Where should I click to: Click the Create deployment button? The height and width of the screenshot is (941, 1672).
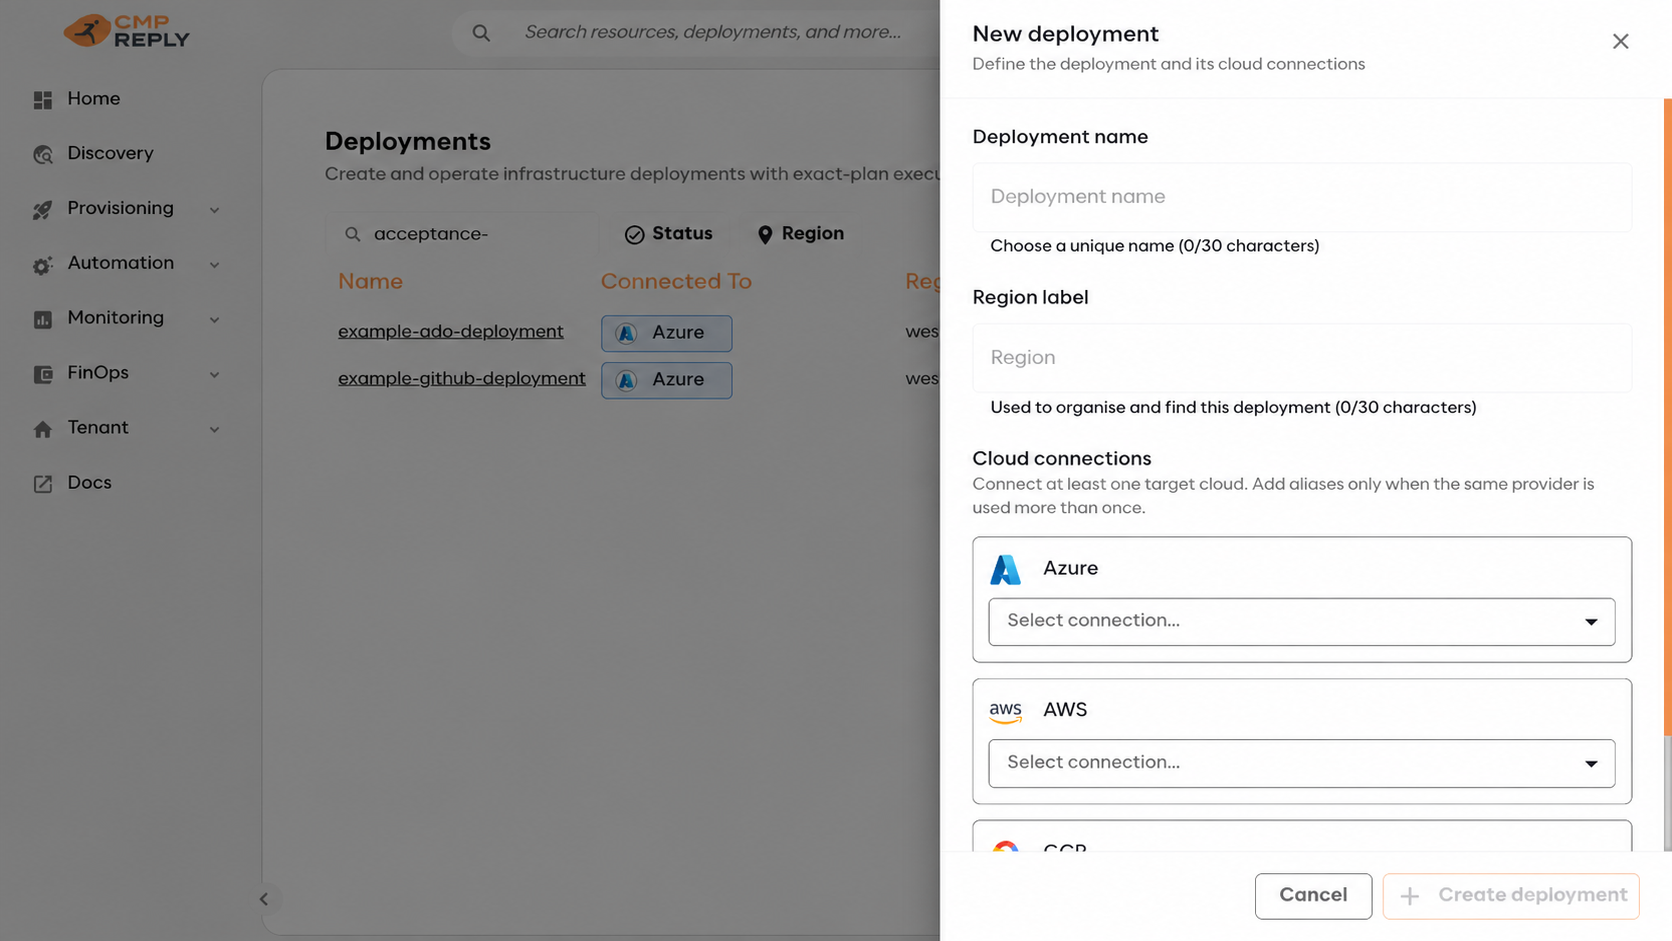(x=1511, y=896)
